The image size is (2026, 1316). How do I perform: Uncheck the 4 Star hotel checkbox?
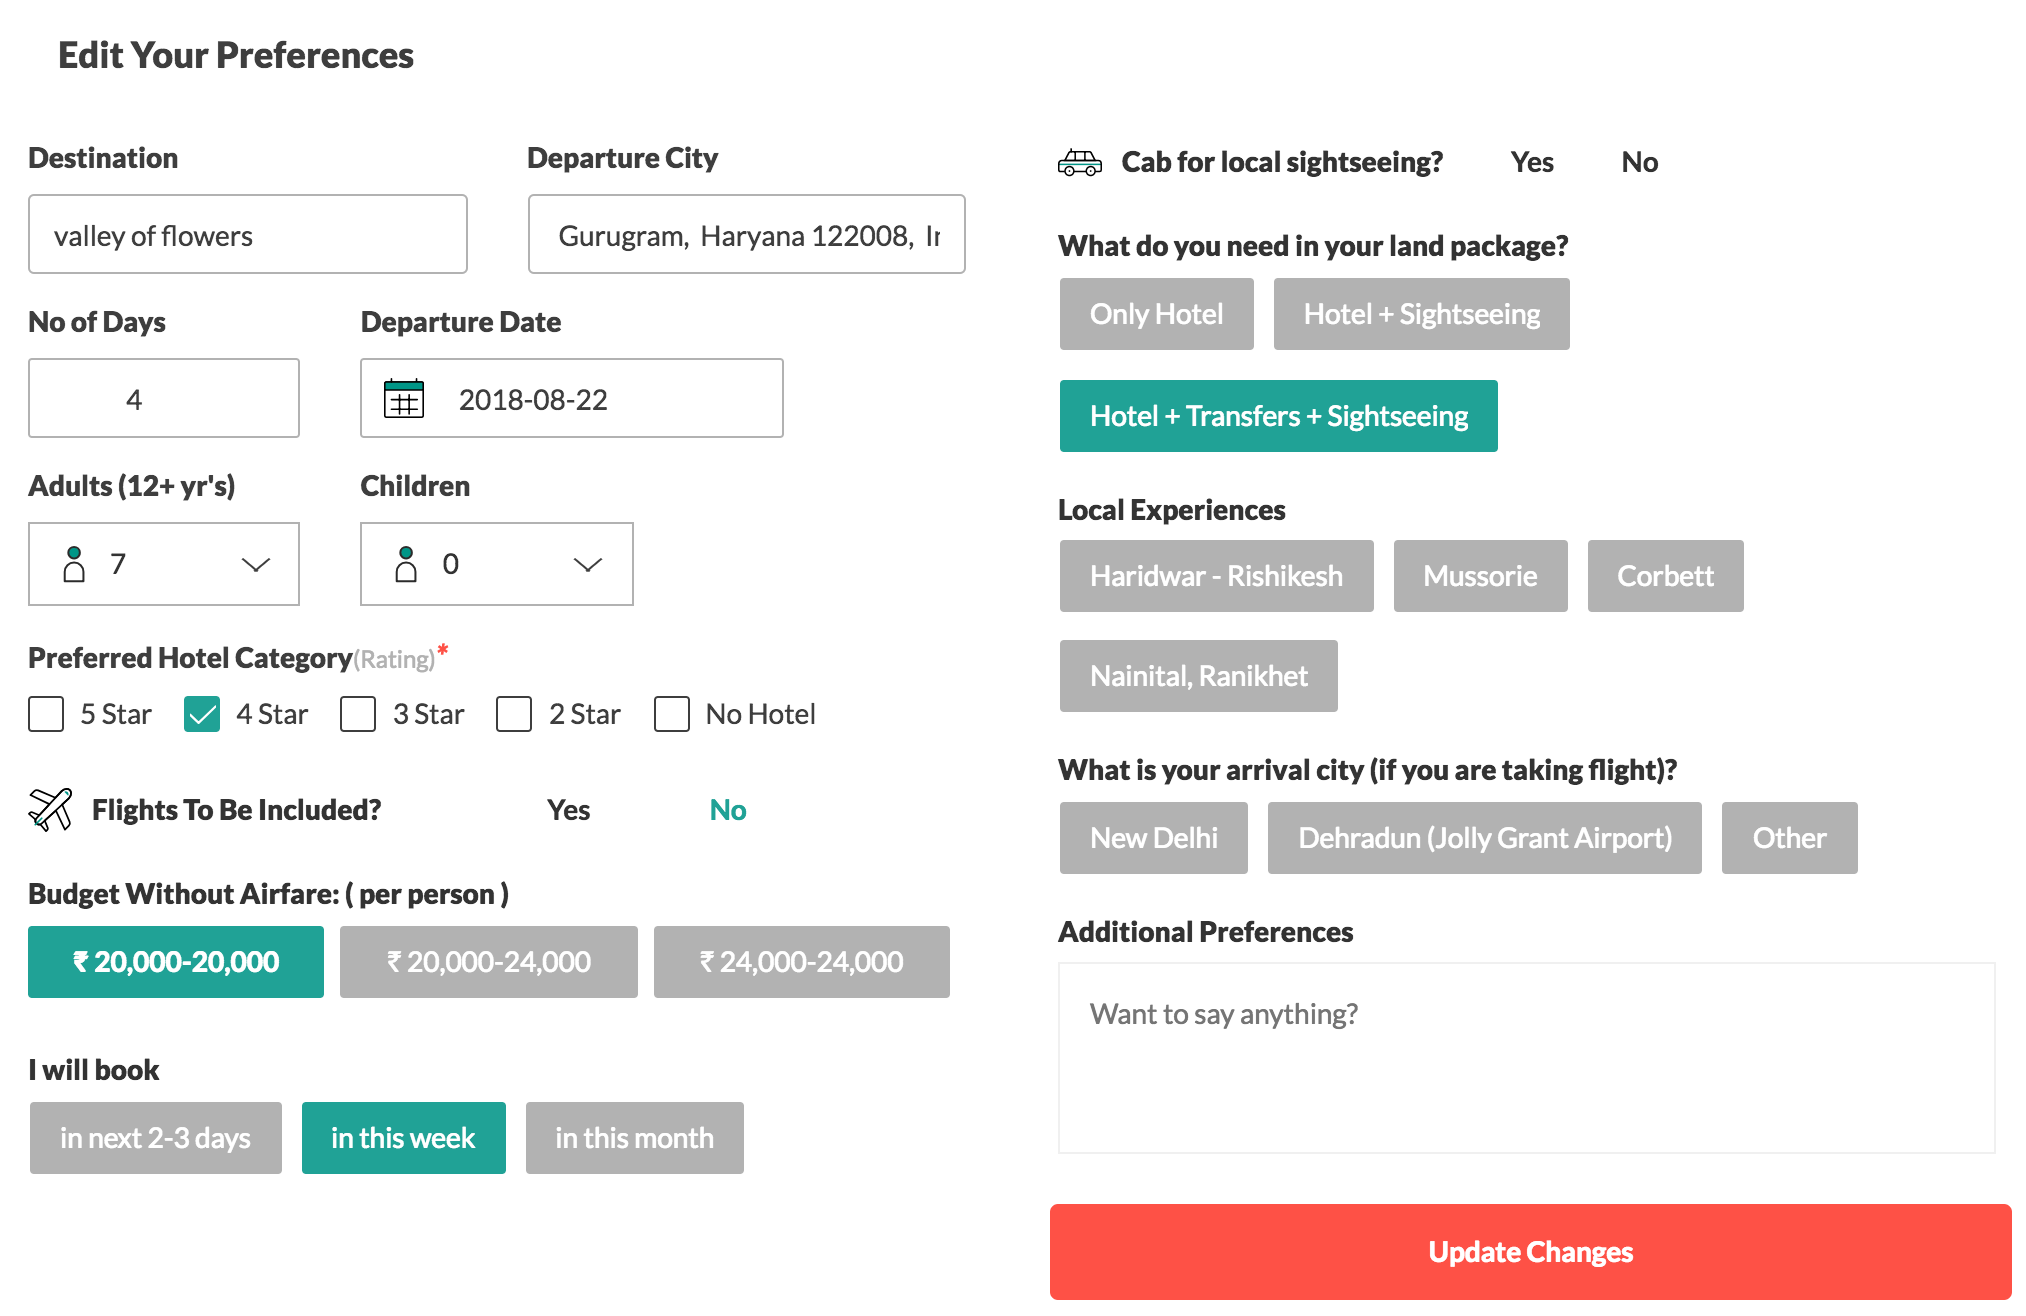[x=202, y=714]
